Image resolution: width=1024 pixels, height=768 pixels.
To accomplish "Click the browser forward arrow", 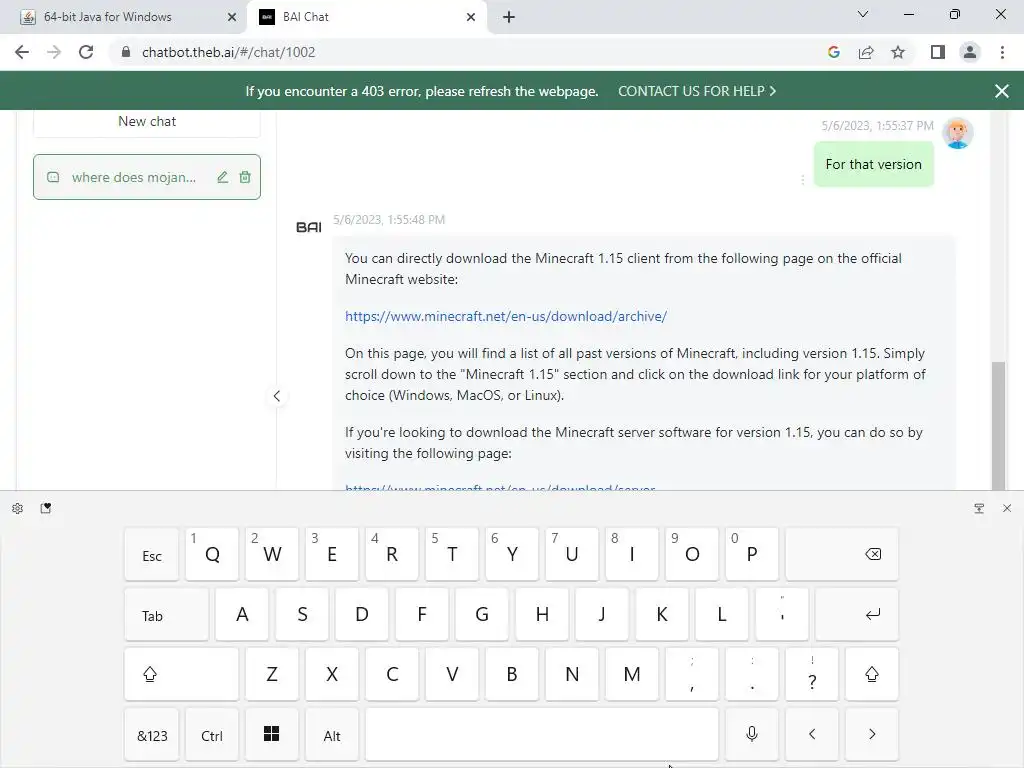I will click(54, 52).
